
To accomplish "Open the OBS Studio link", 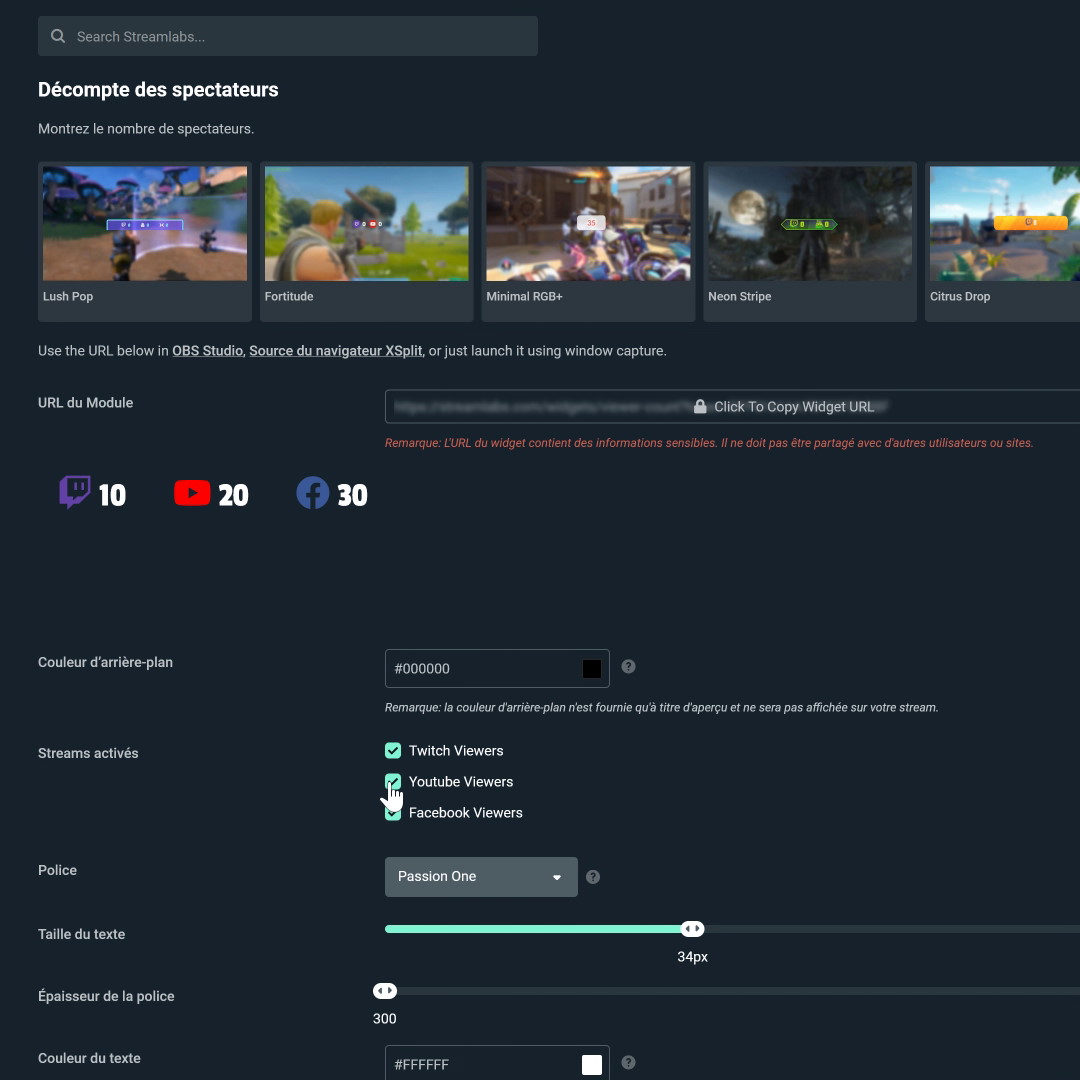I will [207, 351].
